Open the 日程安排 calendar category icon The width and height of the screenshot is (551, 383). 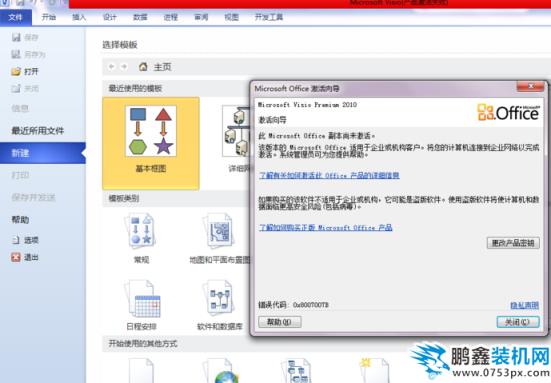pyautogui.click(x=143, y=300)
